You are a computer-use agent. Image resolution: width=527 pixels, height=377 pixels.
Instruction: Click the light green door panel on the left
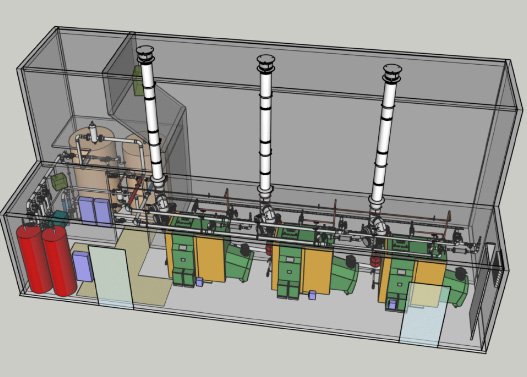click(x=111, y=276)
